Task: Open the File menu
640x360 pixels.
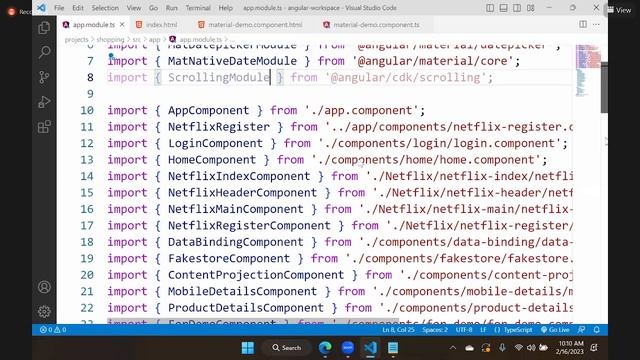Action: coord(59,8)
